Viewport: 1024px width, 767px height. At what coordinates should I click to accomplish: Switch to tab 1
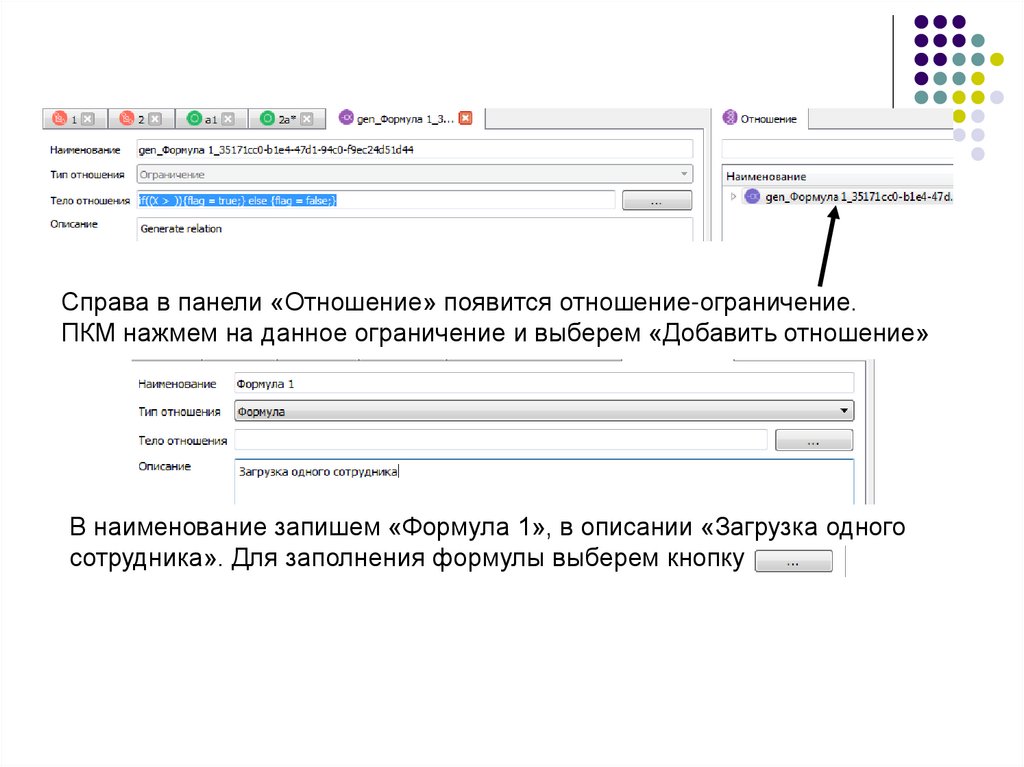pos(75,119)
